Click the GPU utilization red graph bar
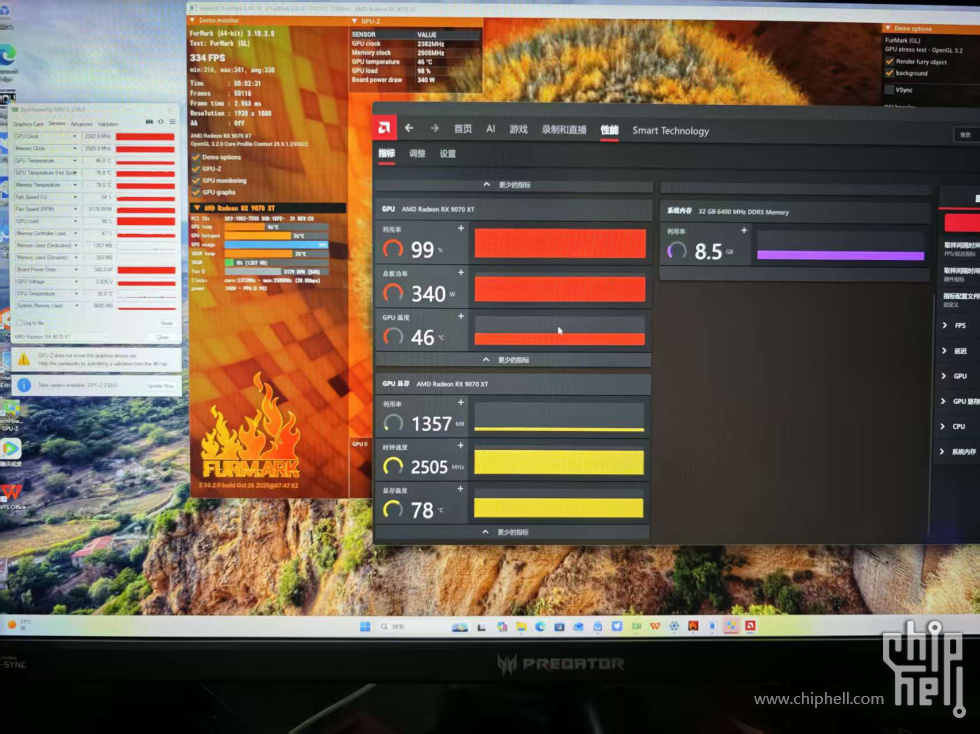The height and width of the screenshot is (734, 980). click(x=559, y=244)
